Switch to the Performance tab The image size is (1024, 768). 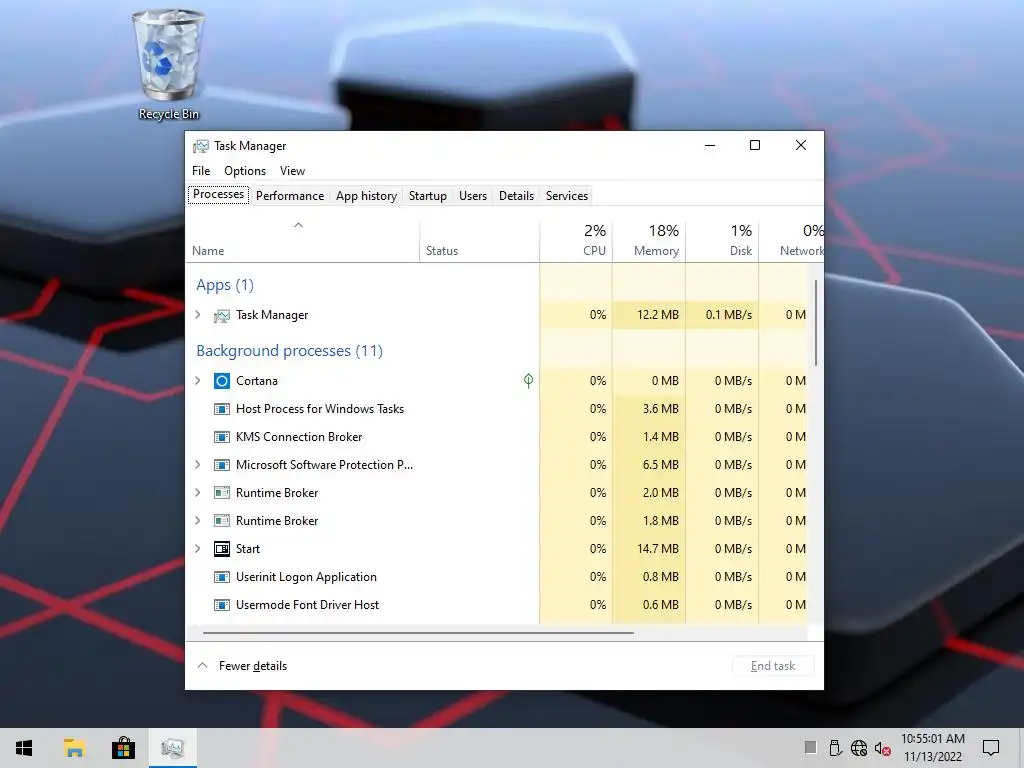(x=290, y=196)
